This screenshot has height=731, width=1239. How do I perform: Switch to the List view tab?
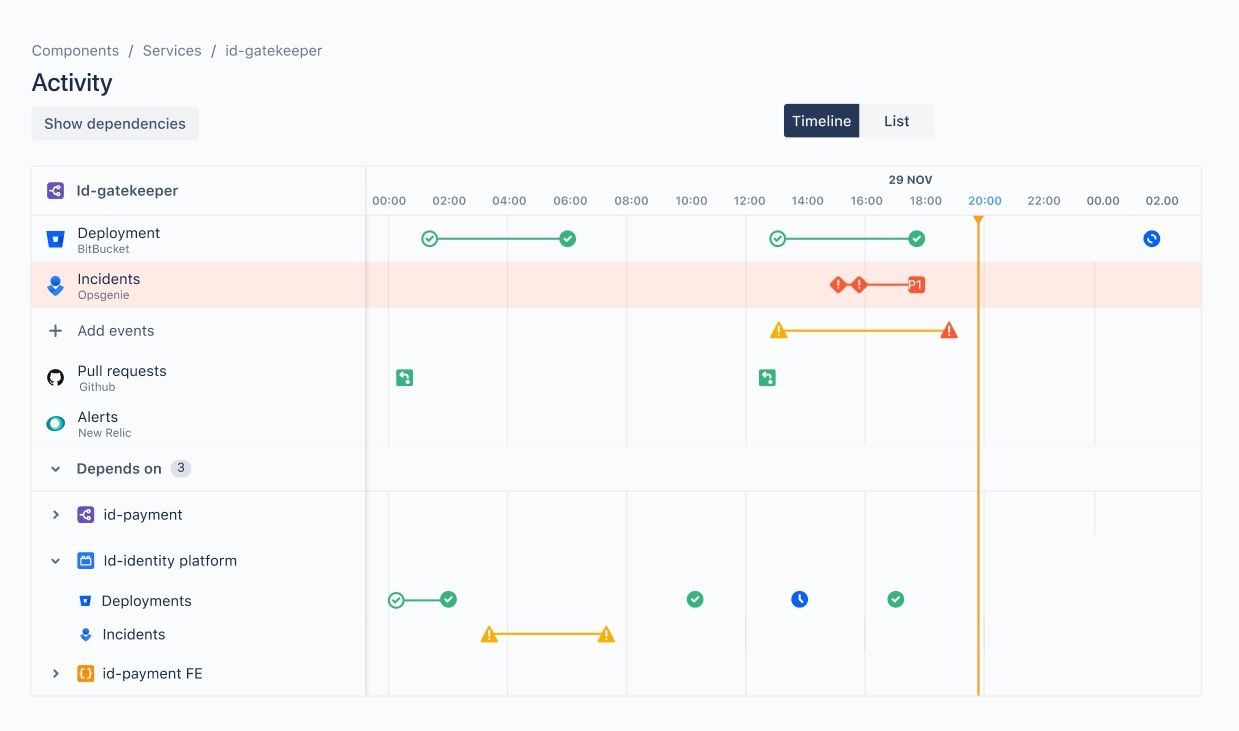click(896, 120)
